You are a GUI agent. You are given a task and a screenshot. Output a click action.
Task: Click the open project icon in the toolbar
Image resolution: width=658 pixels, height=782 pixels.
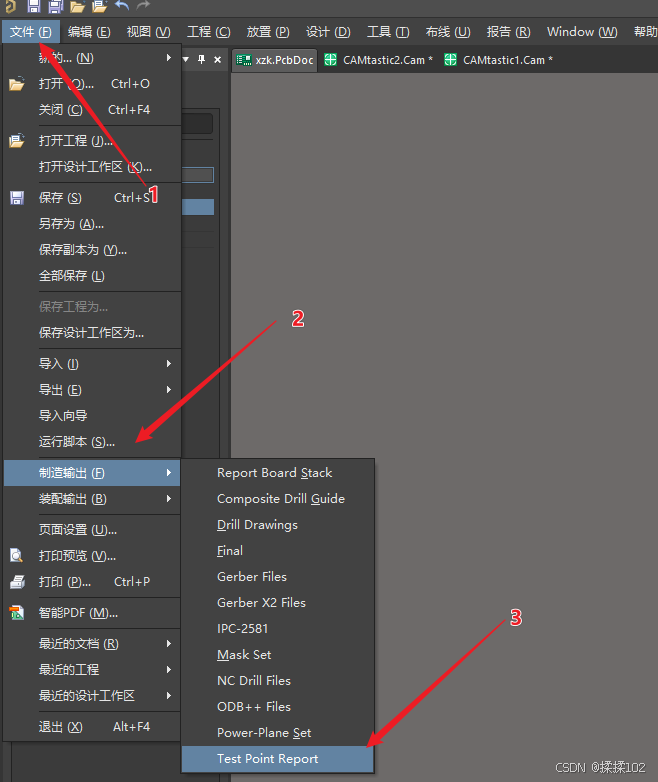pos(99,6)
